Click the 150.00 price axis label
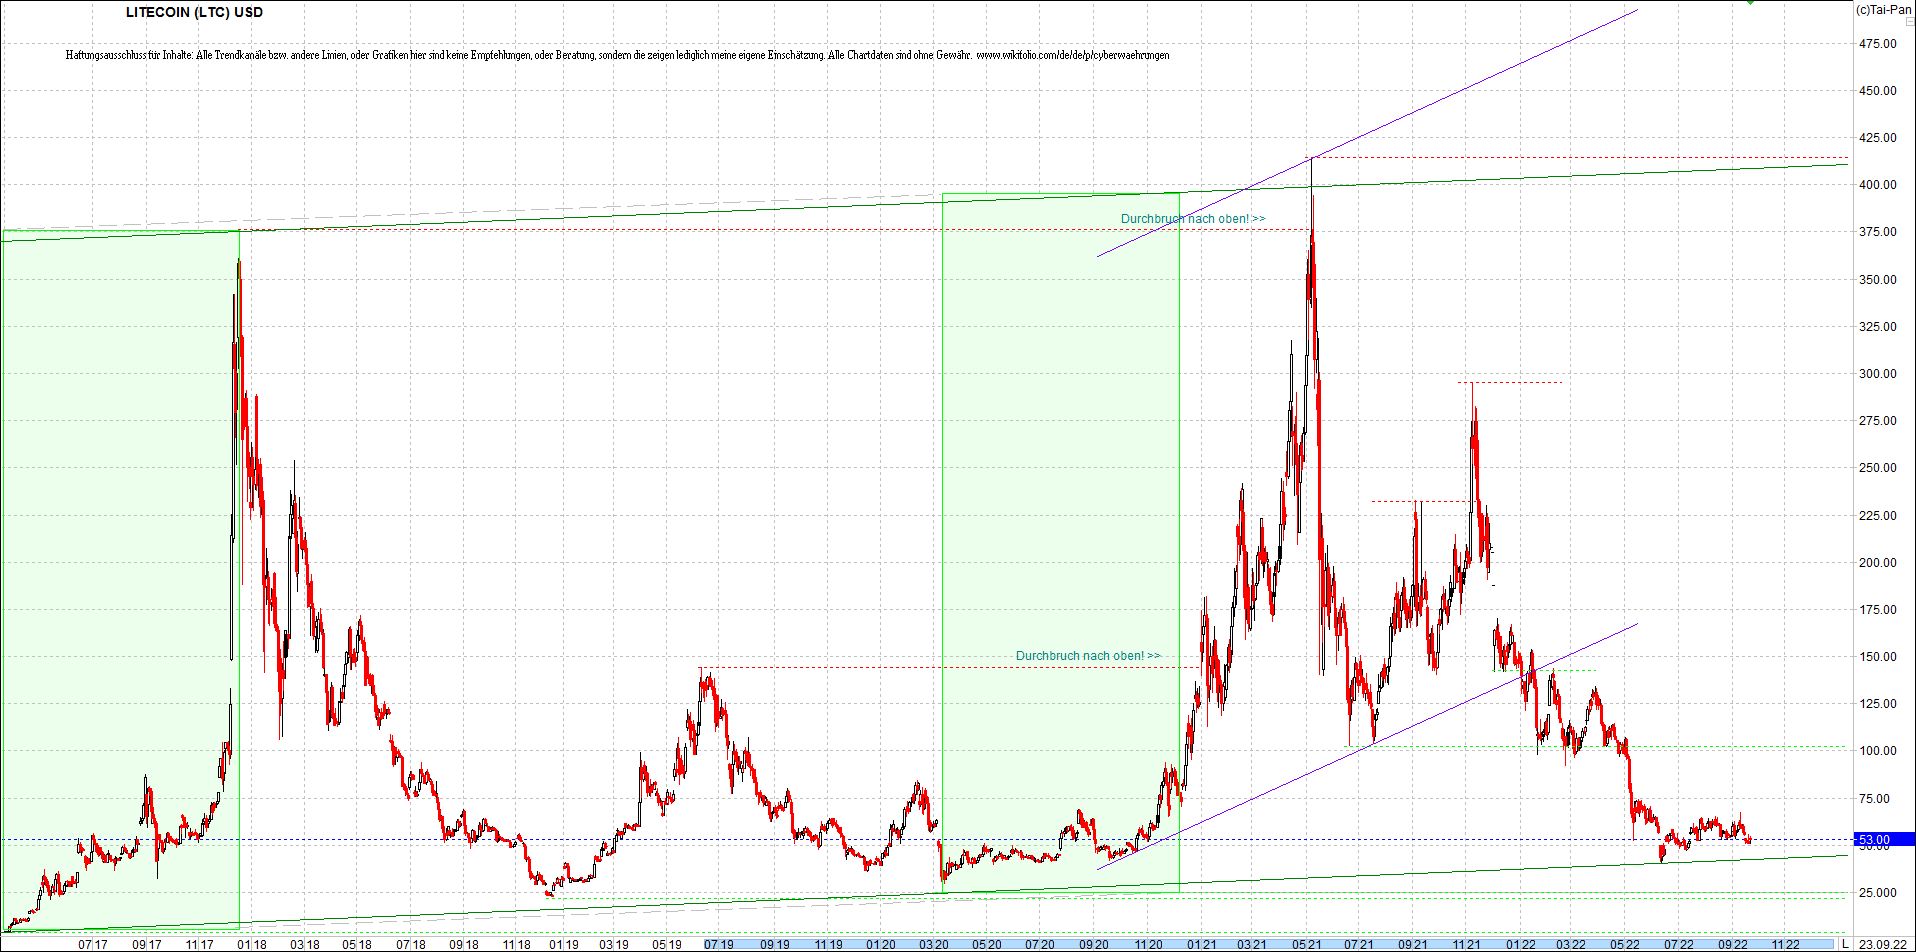1916x952 pixels. pos(1877,657)
